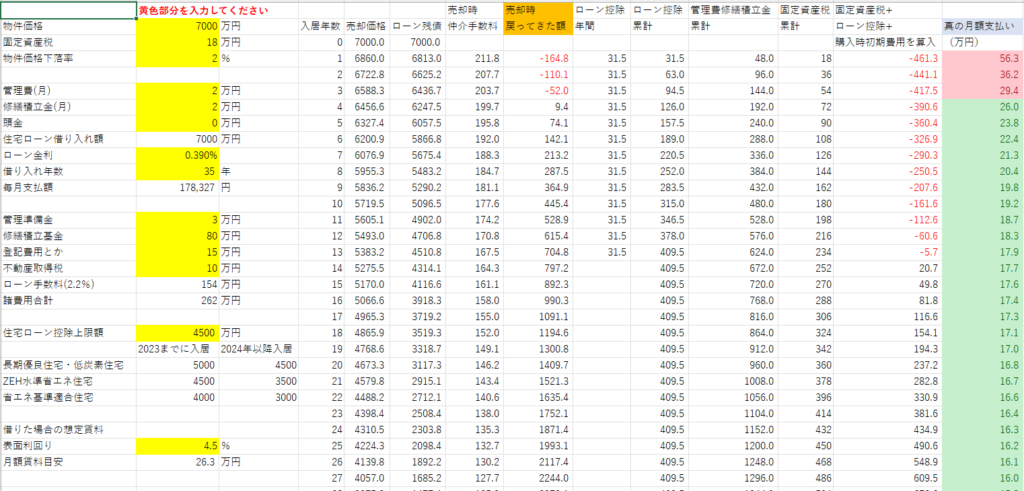Screen dimensions: 1024x491
Task: Select the 諸費用合計 value cell showing 262
Action: (x=178, y=300)
